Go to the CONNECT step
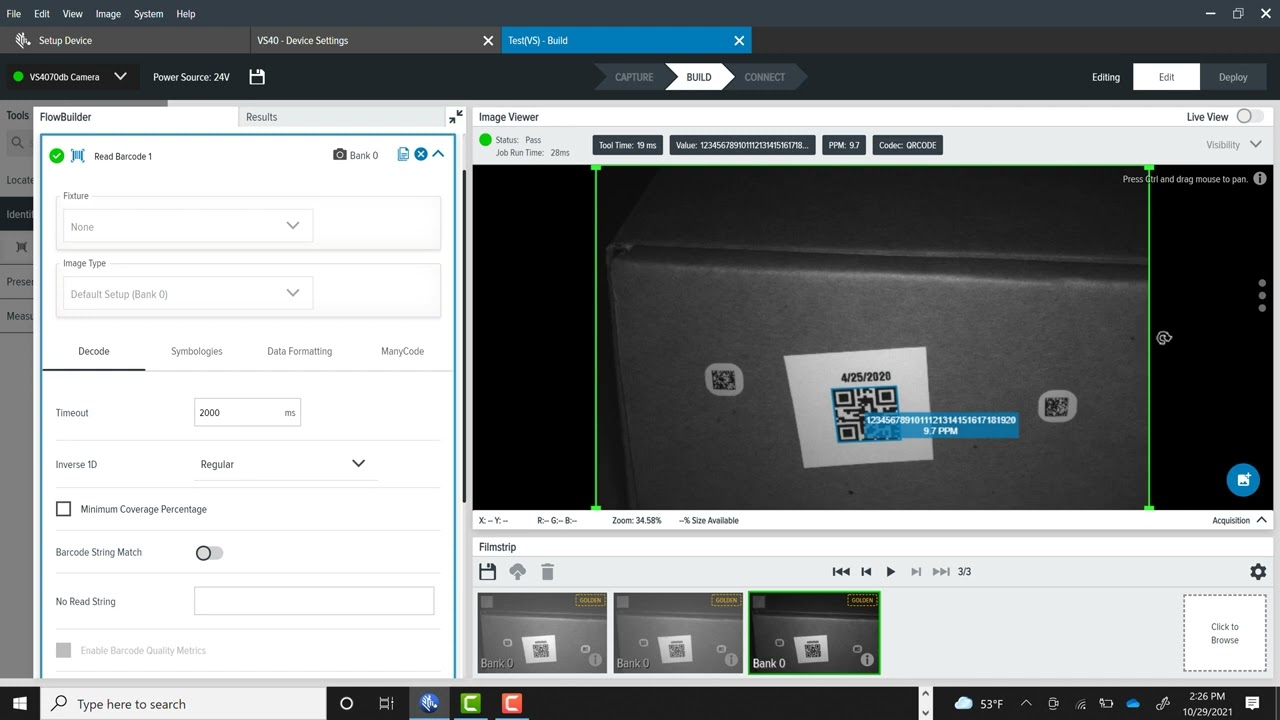Image resolution: width=1280 pixels, height=720 pixels. click(765, 77)
